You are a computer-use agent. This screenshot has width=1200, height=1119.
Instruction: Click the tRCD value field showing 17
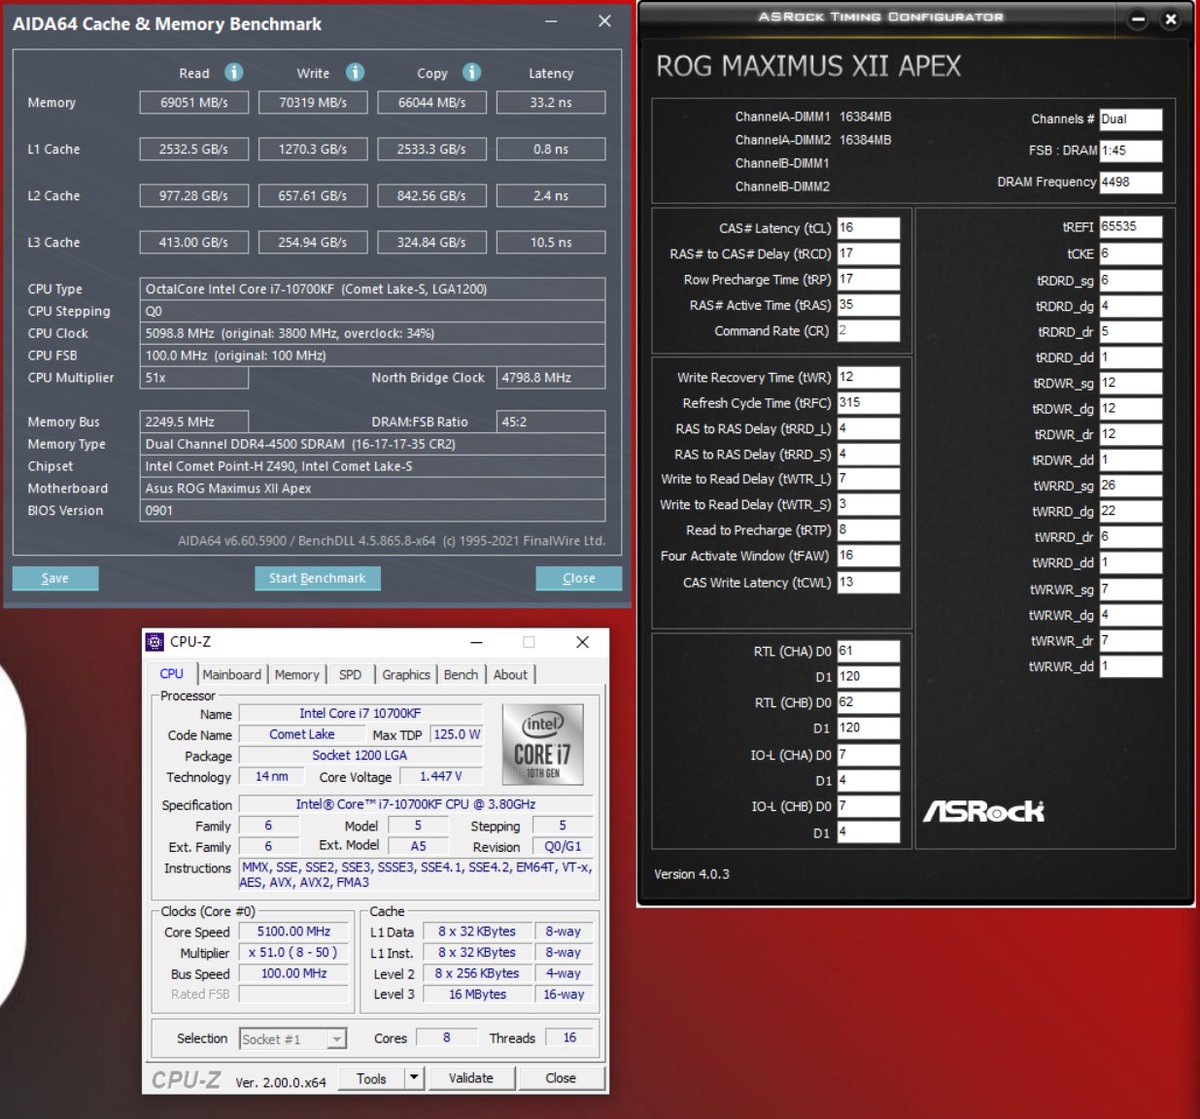[x=868, y=254]
